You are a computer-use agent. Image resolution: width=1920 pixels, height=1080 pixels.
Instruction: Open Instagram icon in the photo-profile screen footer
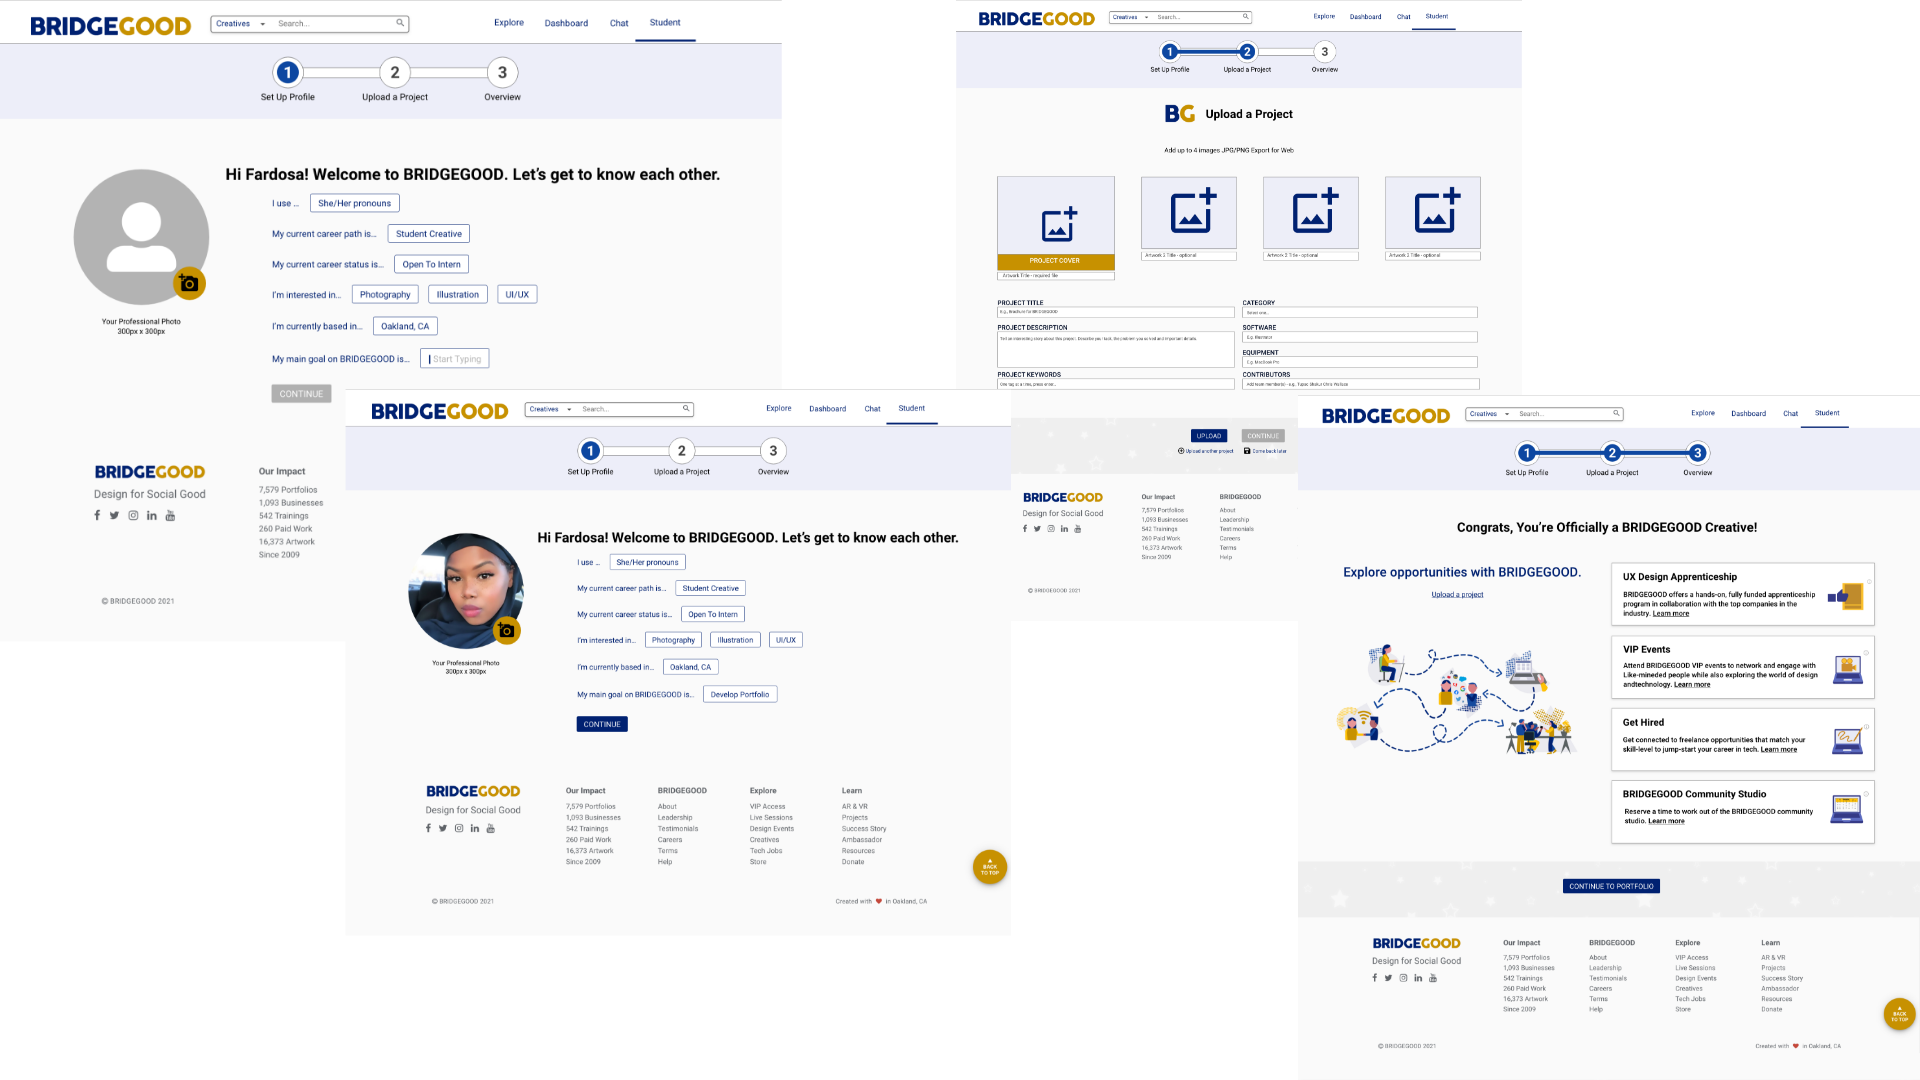459,828
